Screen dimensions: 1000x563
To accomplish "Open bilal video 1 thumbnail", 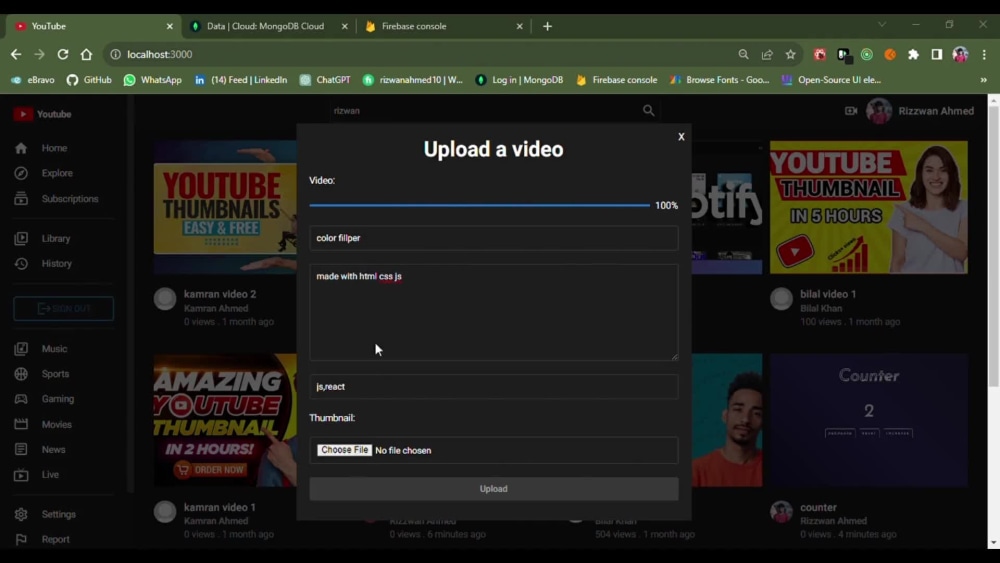I will (x=869, y=207).
